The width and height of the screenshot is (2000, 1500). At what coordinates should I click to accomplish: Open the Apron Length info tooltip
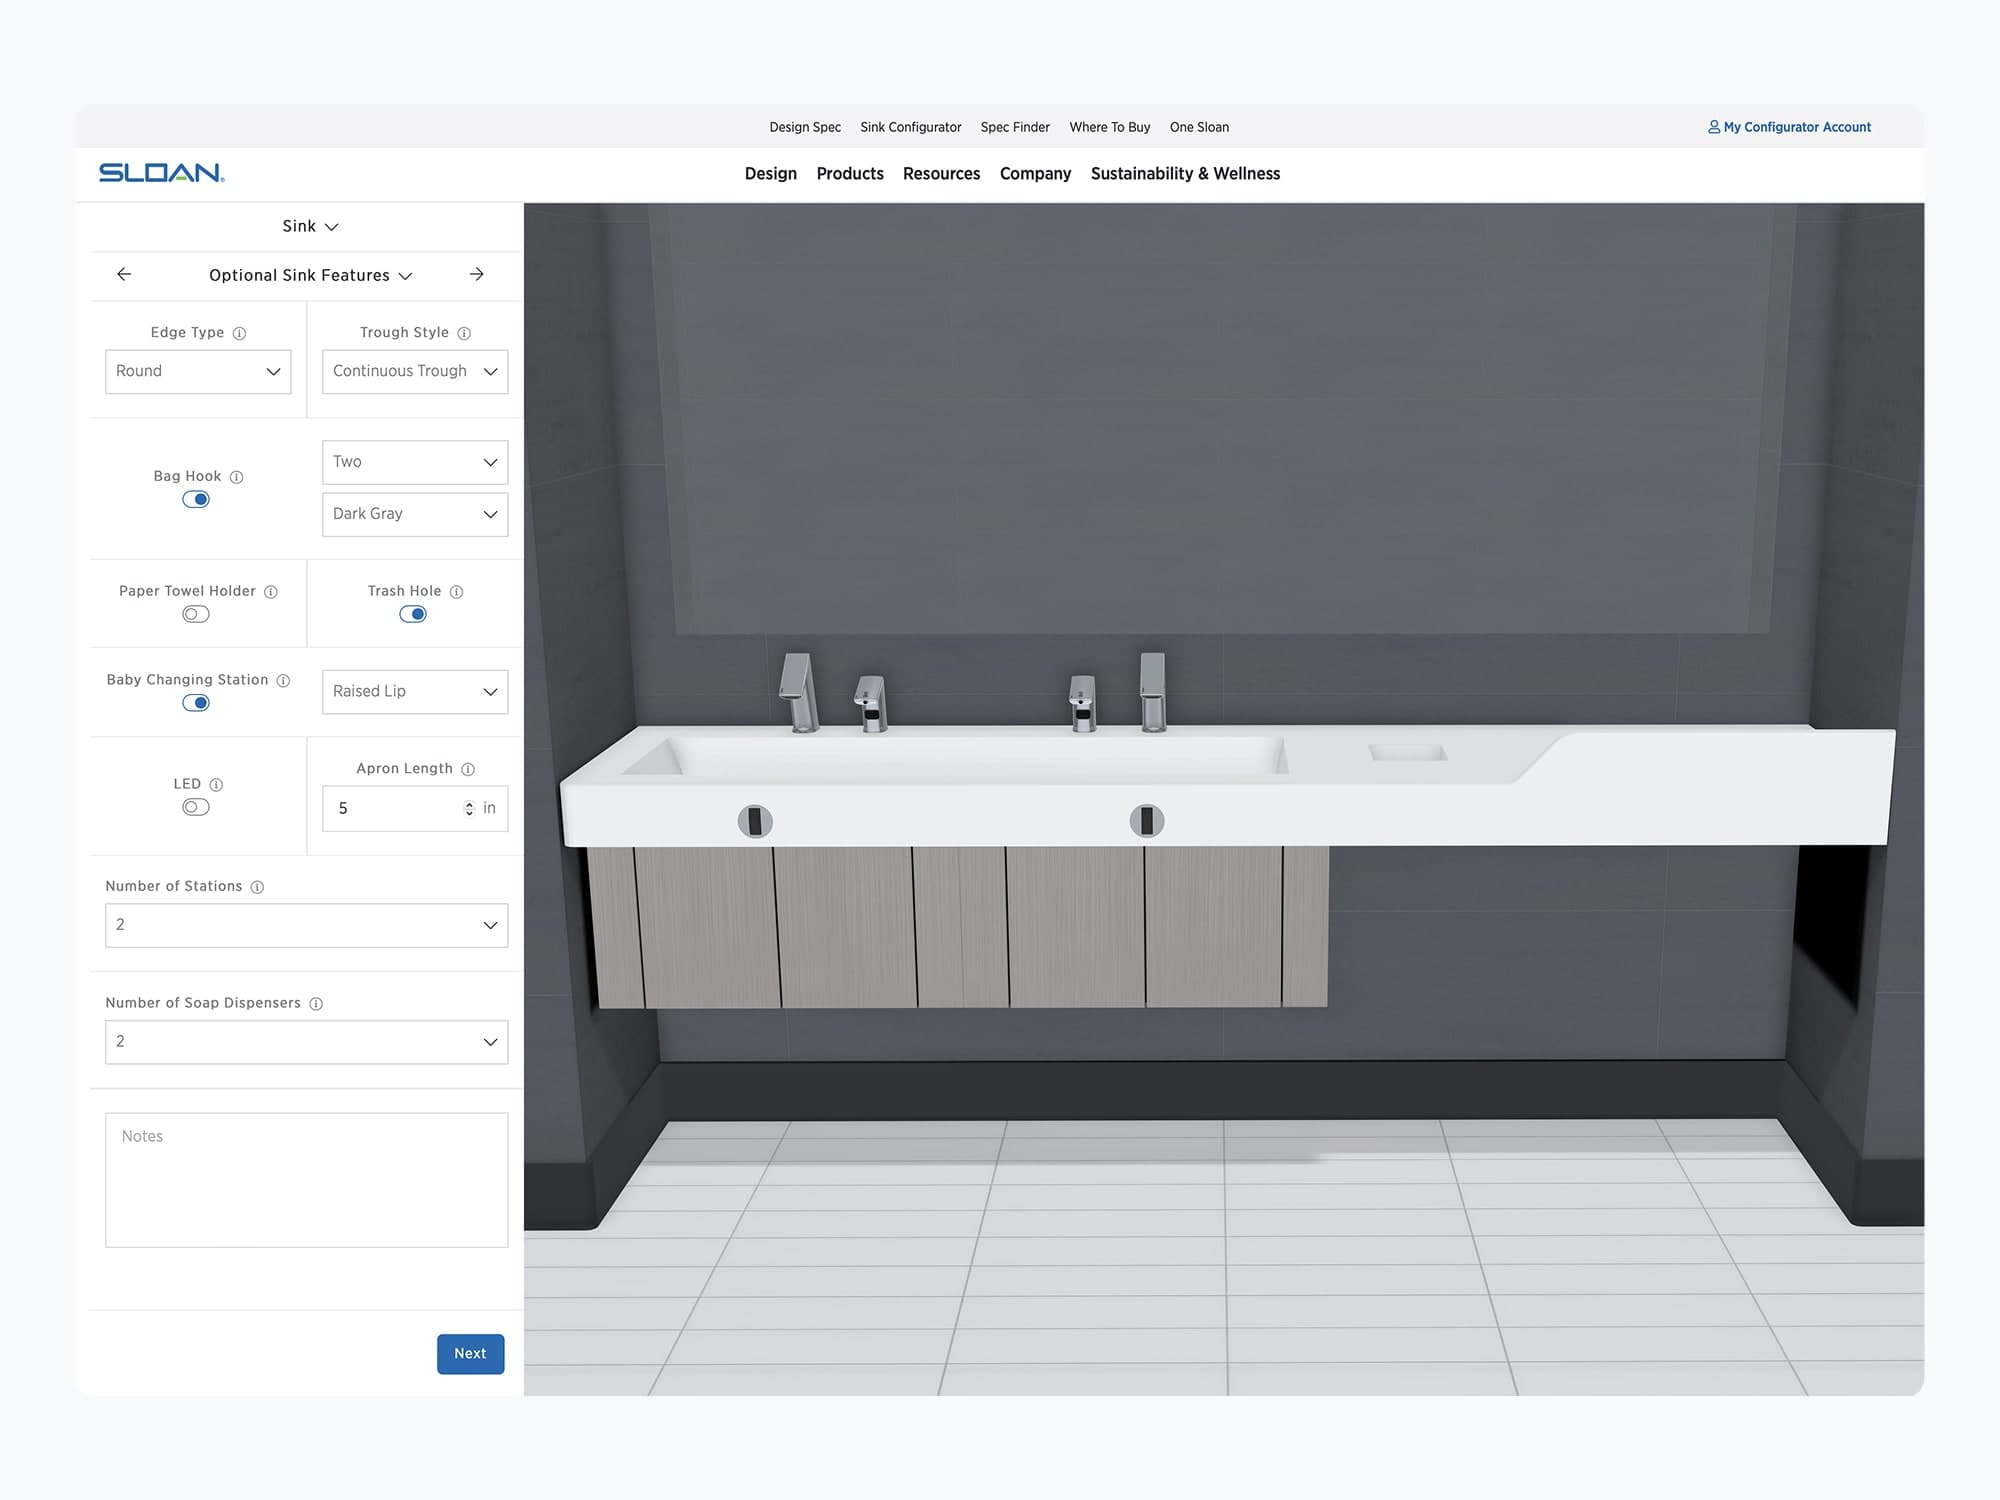coord(468,768)
